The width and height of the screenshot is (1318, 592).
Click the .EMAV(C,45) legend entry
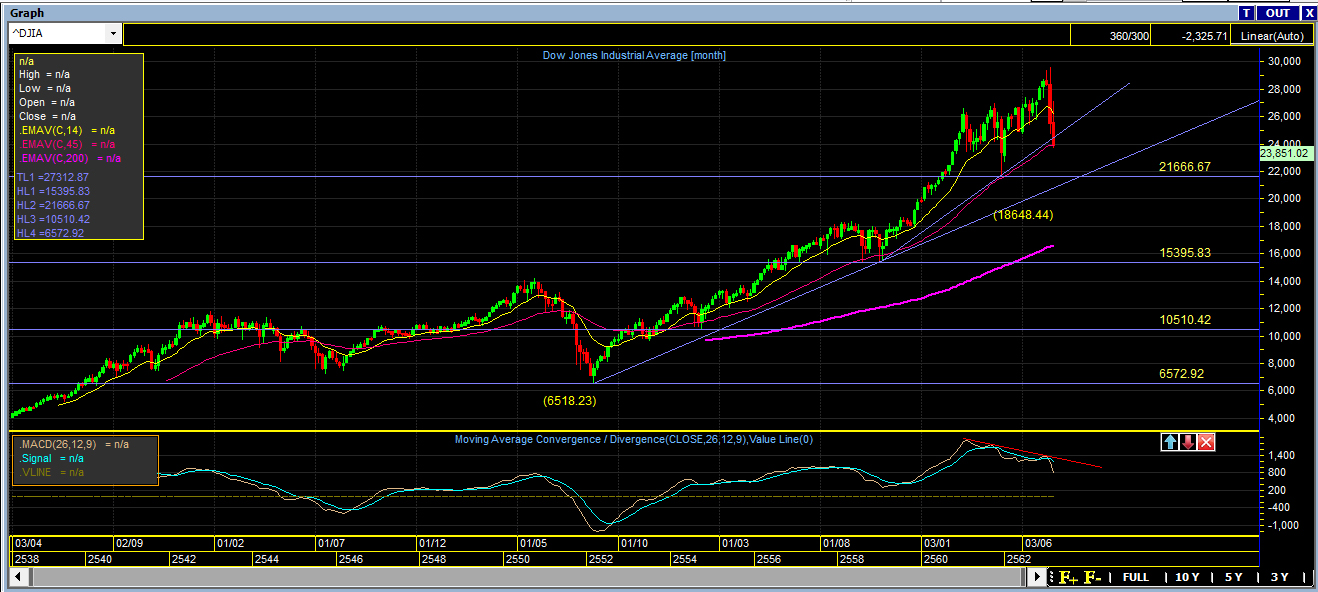click(65, 144)
